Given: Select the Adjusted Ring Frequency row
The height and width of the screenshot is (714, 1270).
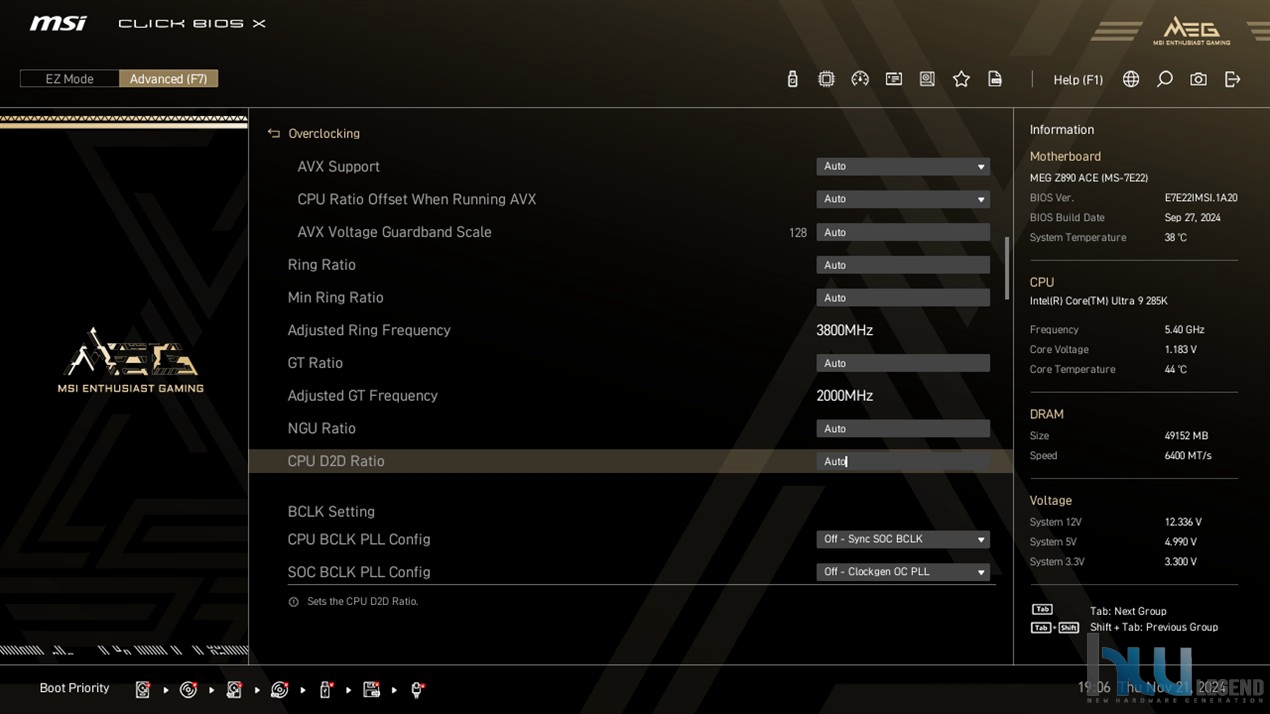Looking at the screenshot, I should [630, 330].
